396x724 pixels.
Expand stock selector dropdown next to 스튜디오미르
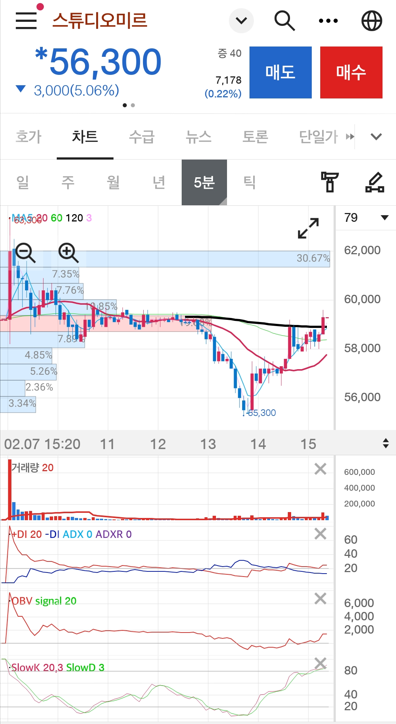(241, 21)
